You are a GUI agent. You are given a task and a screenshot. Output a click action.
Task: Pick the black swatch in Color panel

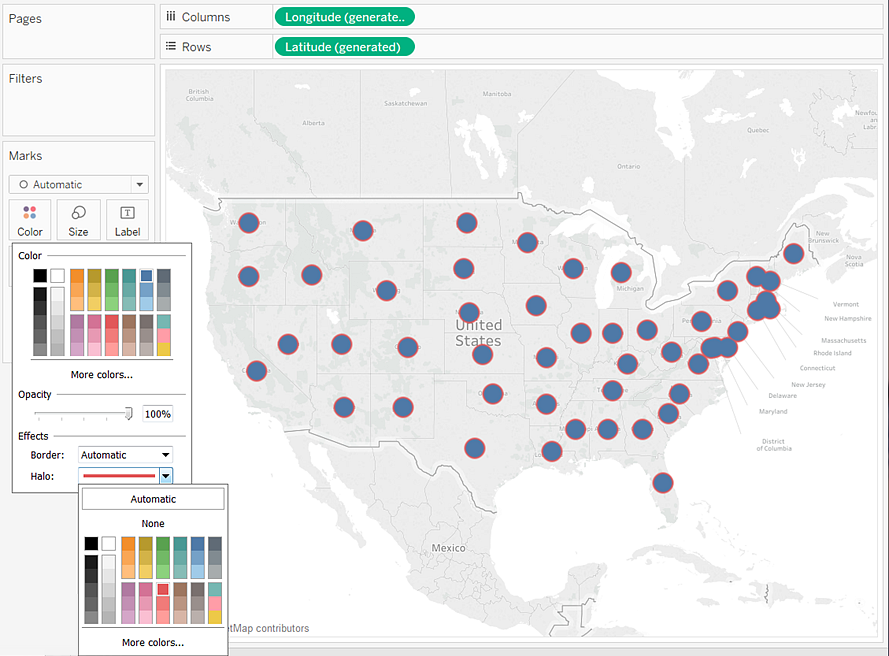point(40,276)
